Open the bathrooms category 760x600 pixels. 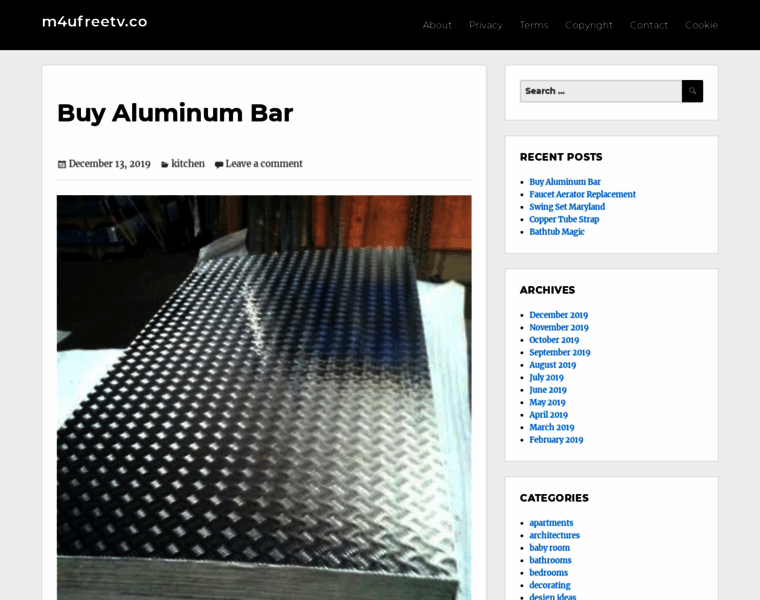(x=550, y=560)
